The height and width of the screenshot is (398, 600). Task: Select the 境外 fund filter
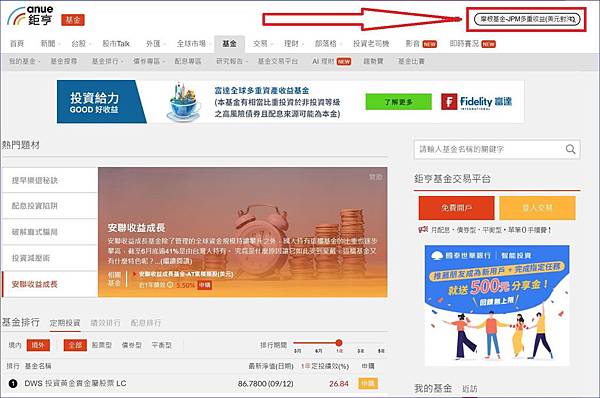(x=38, y=345)
